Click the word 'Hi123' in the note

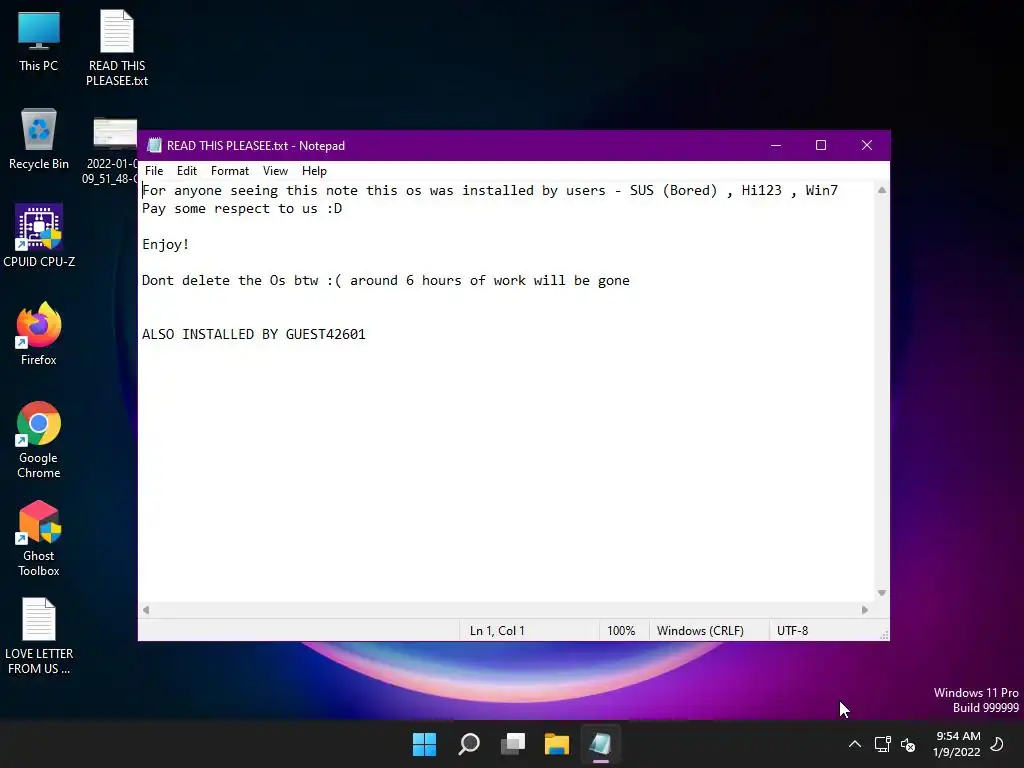(761, 190)
